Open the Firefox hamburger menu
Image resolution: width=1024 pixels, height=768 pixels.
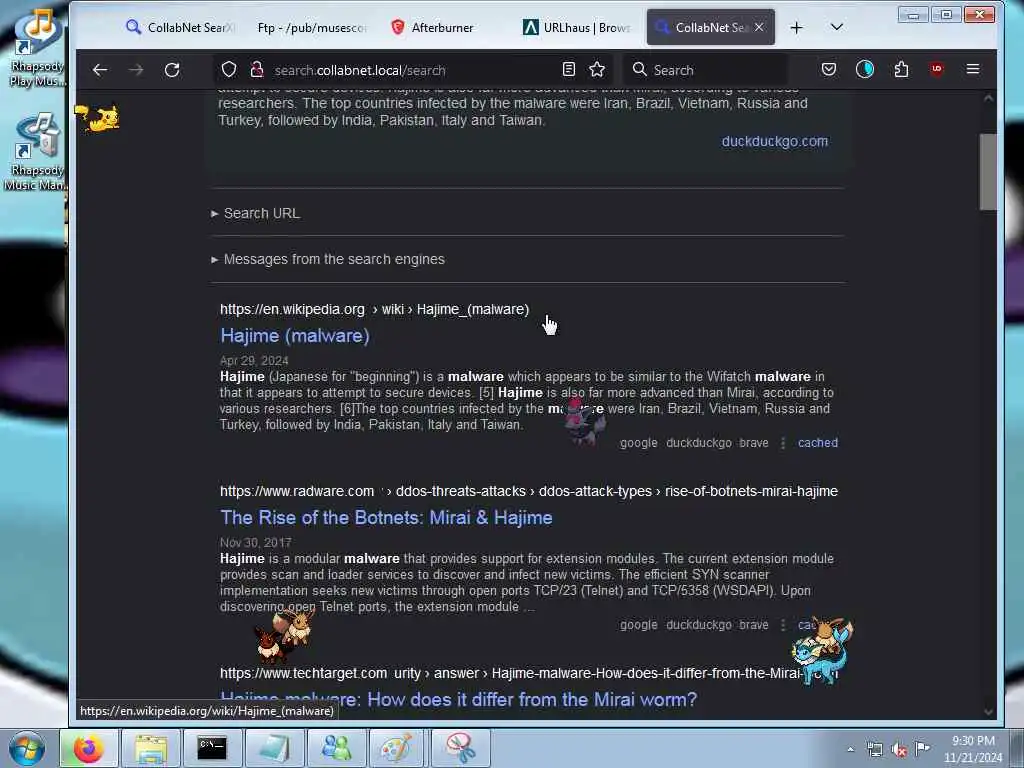click(973, 69)
